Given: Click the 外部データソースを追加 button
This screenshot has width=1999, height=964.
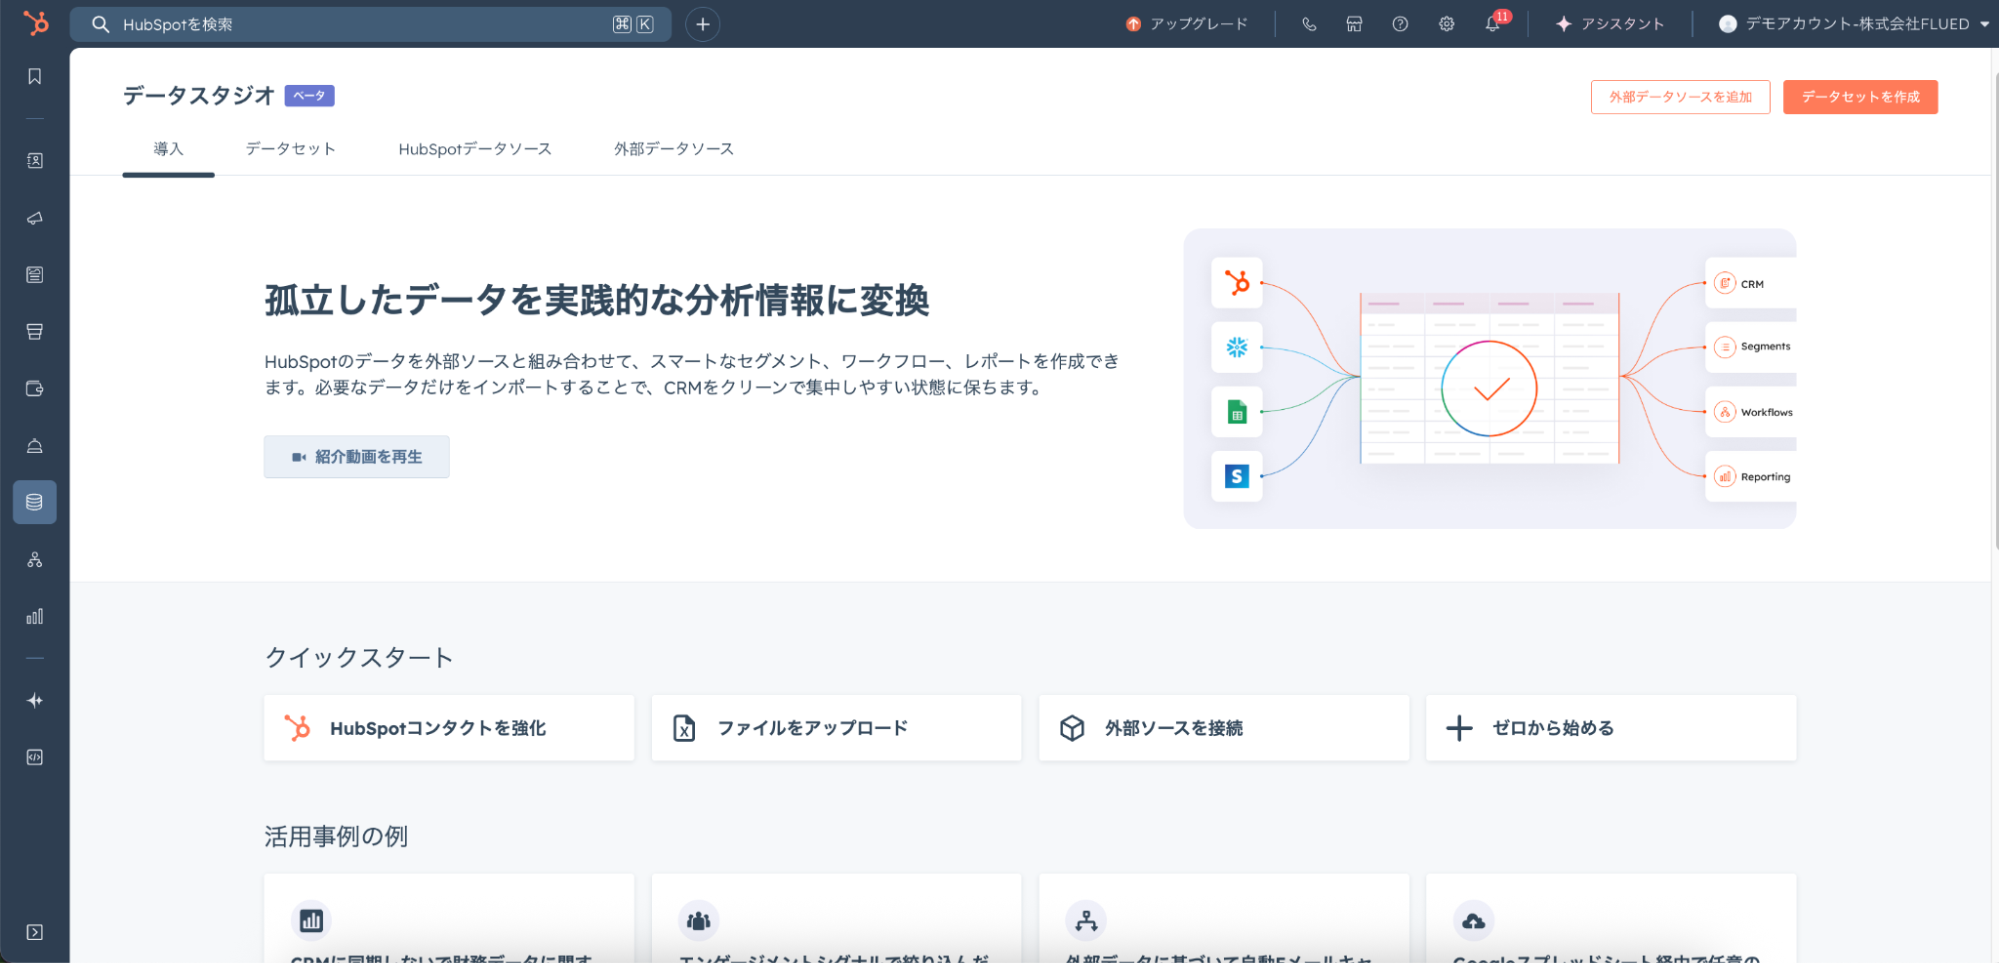Looking at the screenshot, I should [1680, 97].
